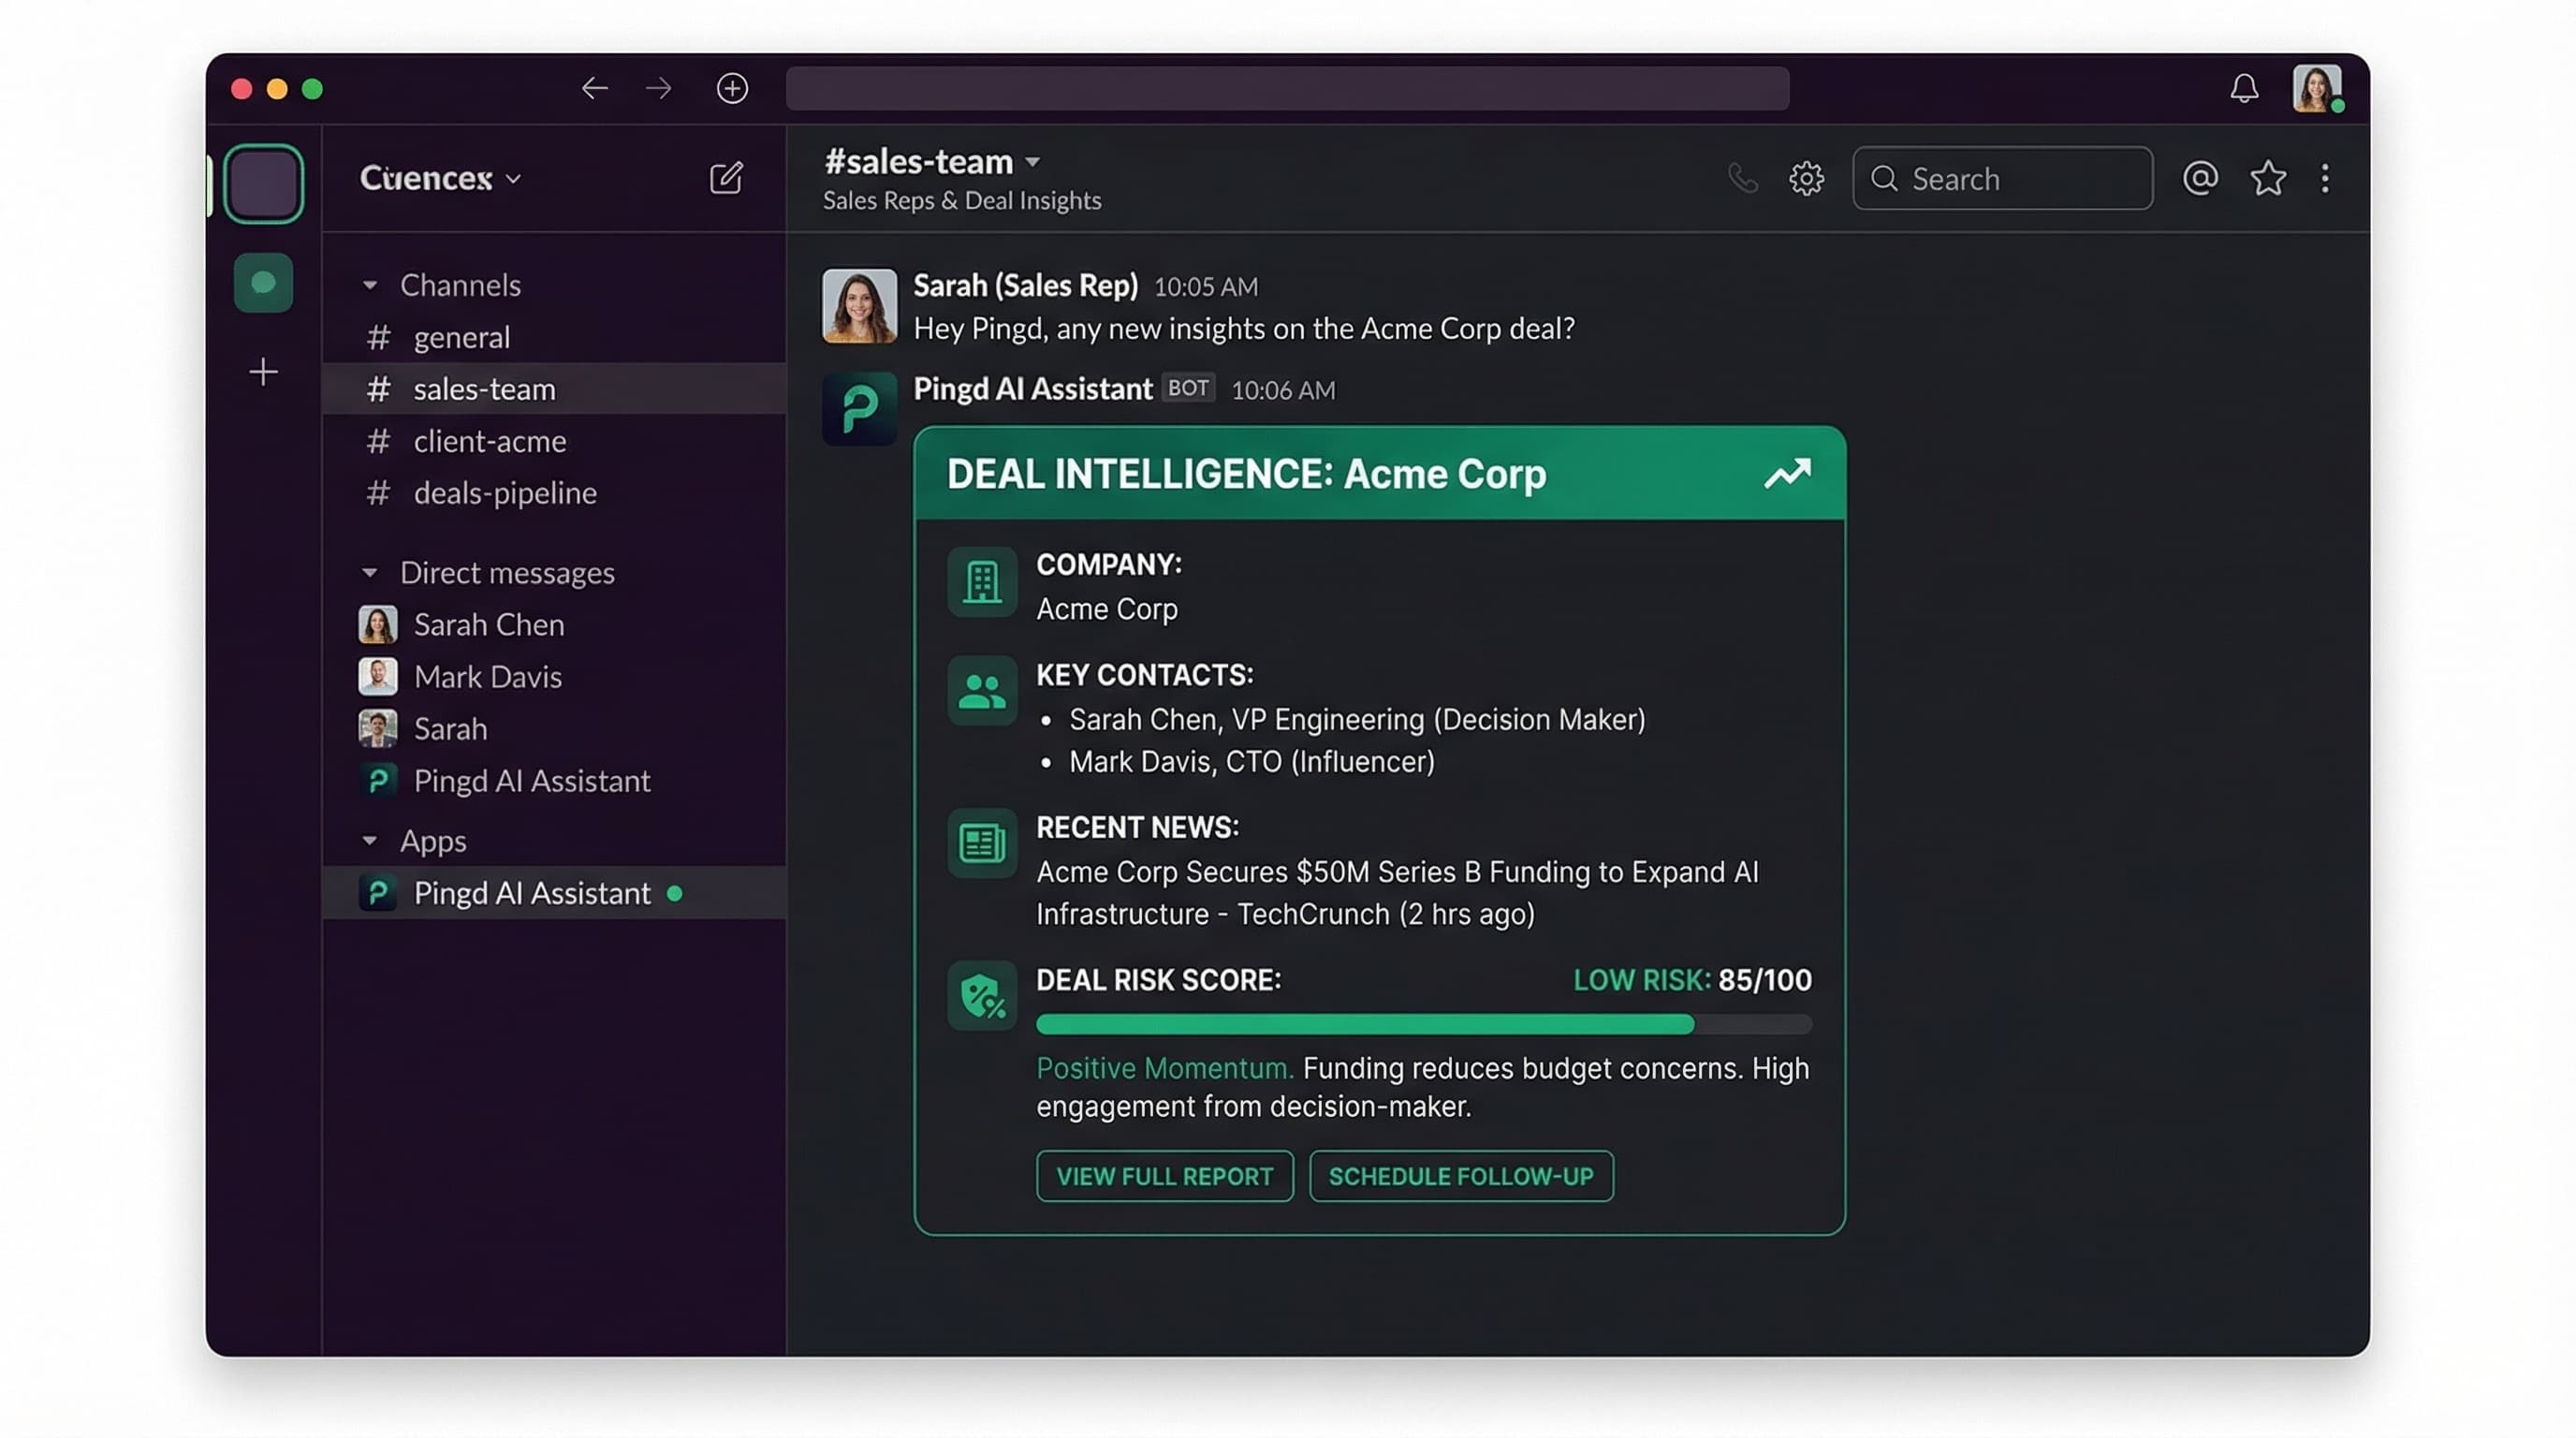Viewport: 2576px width, 1438px height.
Task: Click VIEW FULL REPORT on the deal card
Action: pos(1164,1176)
